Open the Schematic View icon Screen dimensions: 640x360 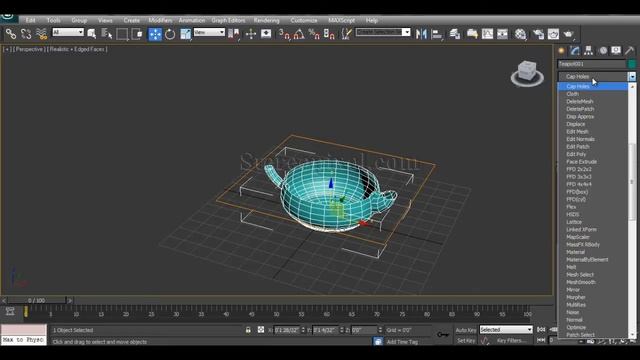click(502, 34)
